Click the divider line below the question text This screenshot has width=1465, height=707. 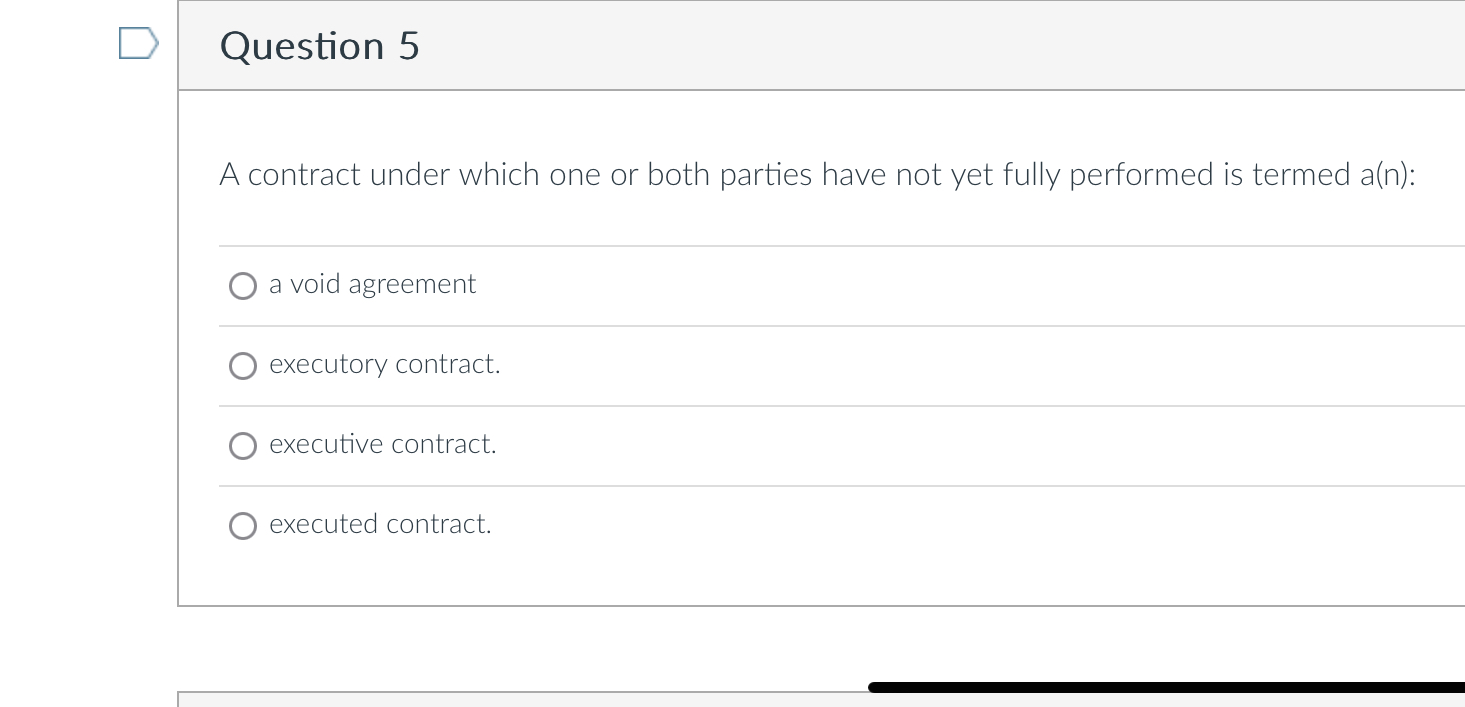(x=816, y=246)
